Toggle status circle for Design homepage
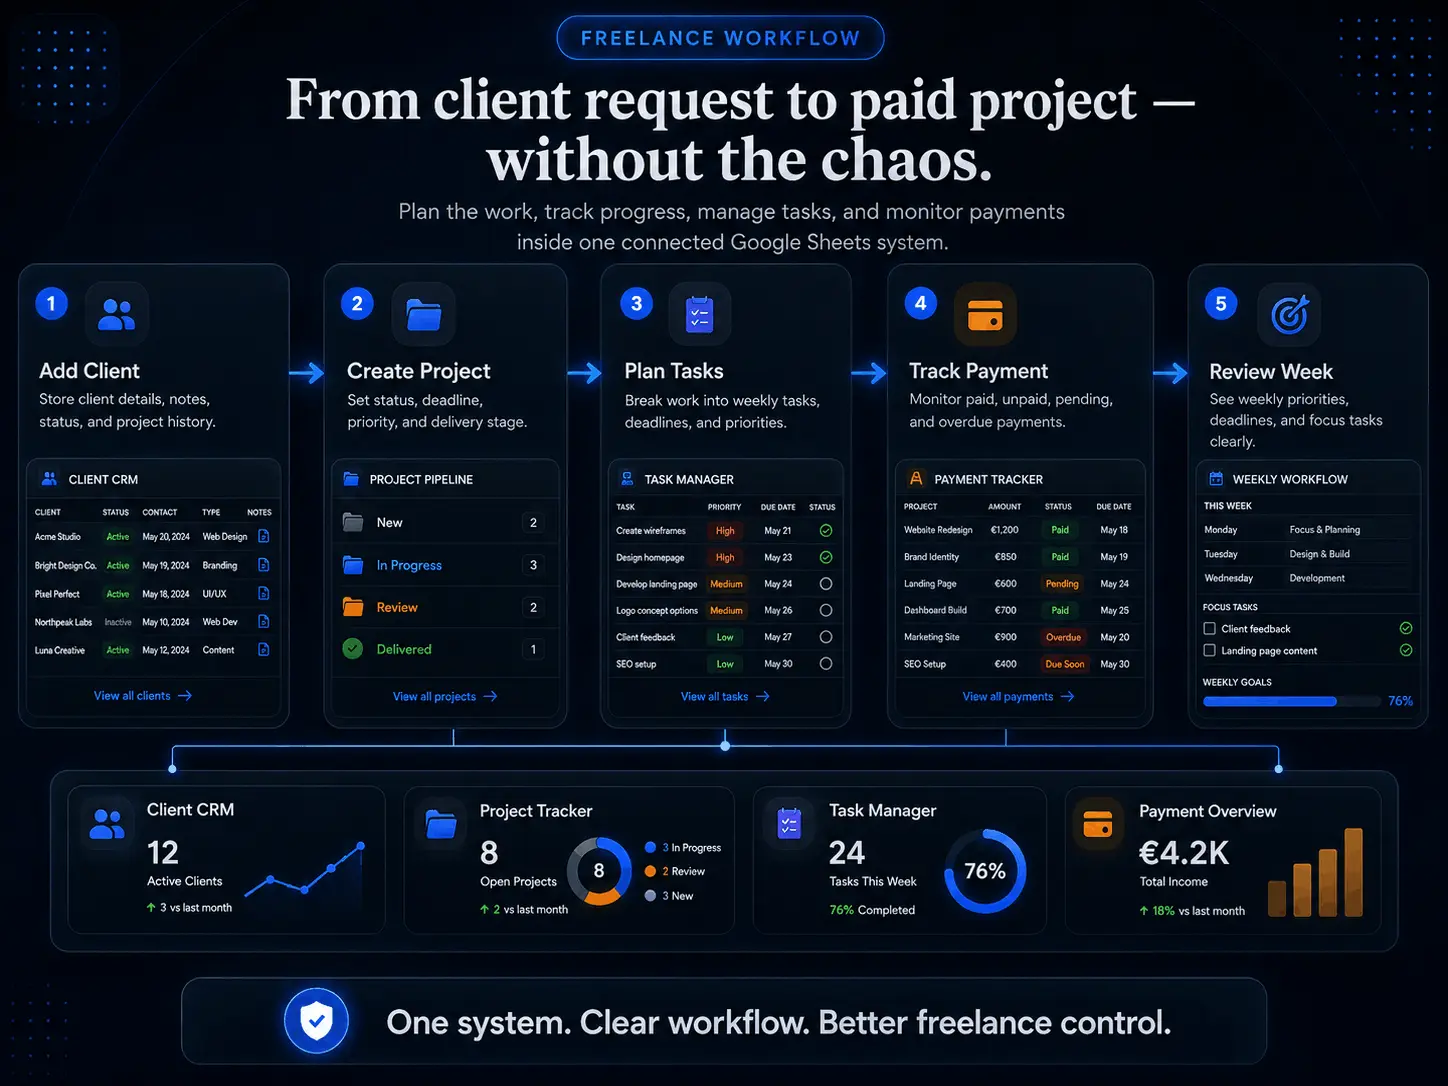 [826, 557]
